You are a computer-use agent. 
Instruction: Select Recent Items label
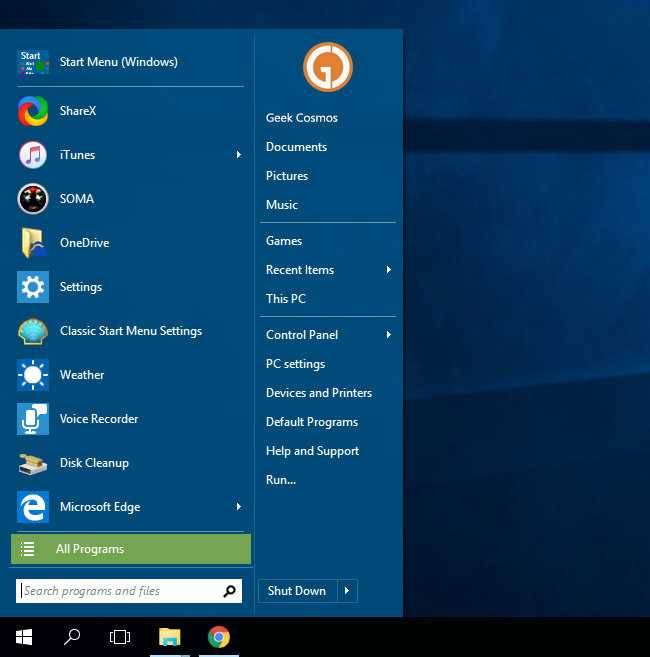pyautogui.click(x=300, y=269)
